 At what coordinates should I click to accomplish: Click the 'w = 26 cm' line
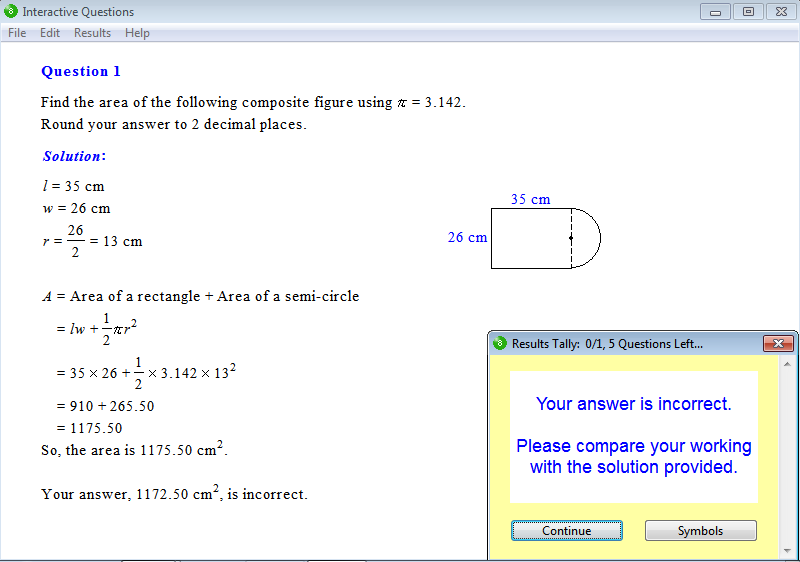pos(77,208)
